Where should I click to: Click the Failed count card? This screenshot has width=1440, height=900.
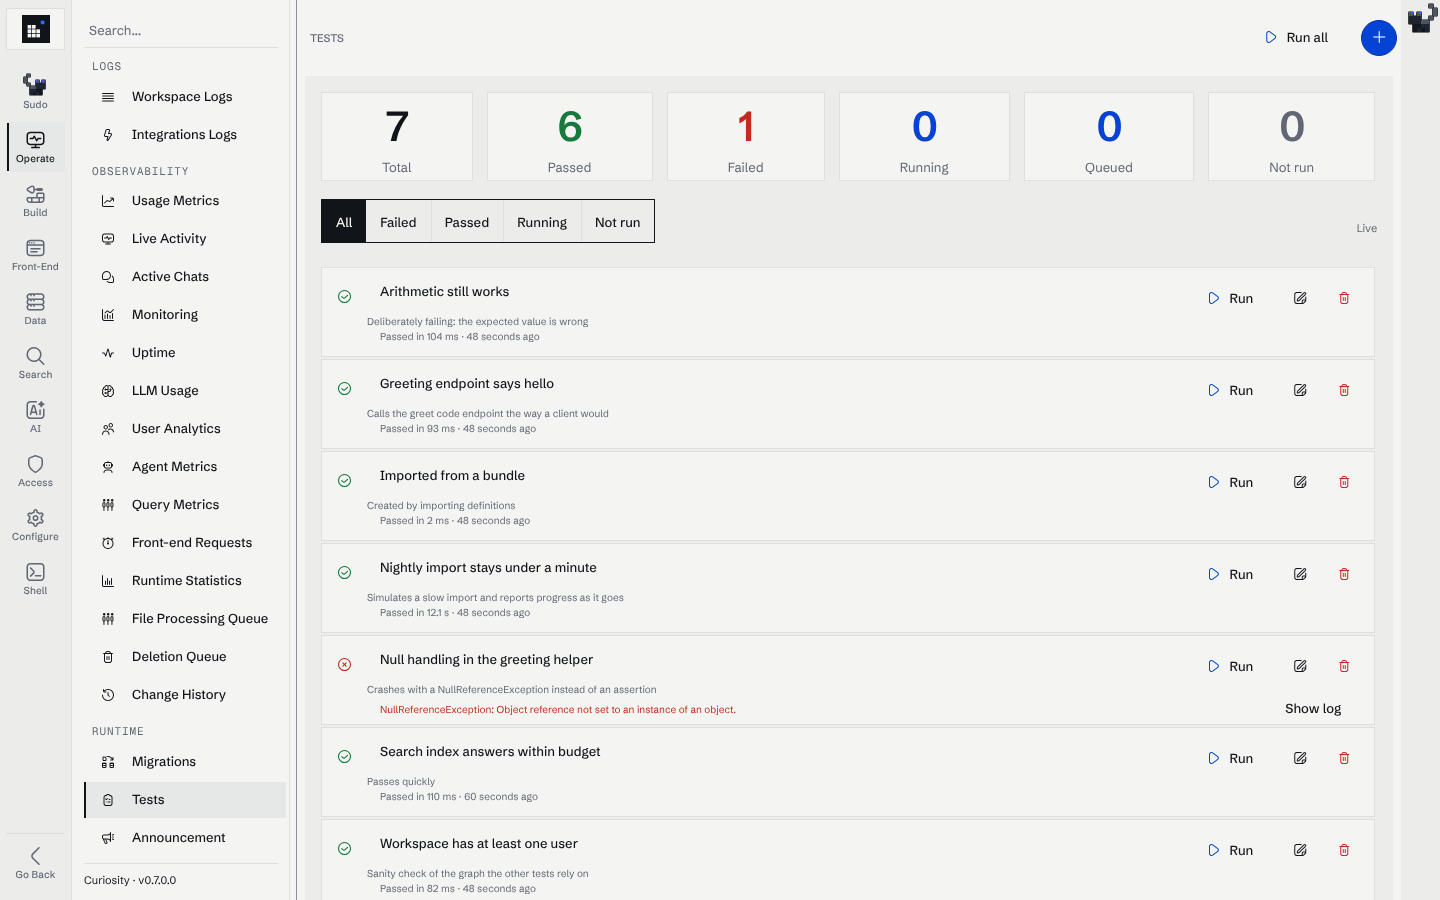click(x=746, y=137)
